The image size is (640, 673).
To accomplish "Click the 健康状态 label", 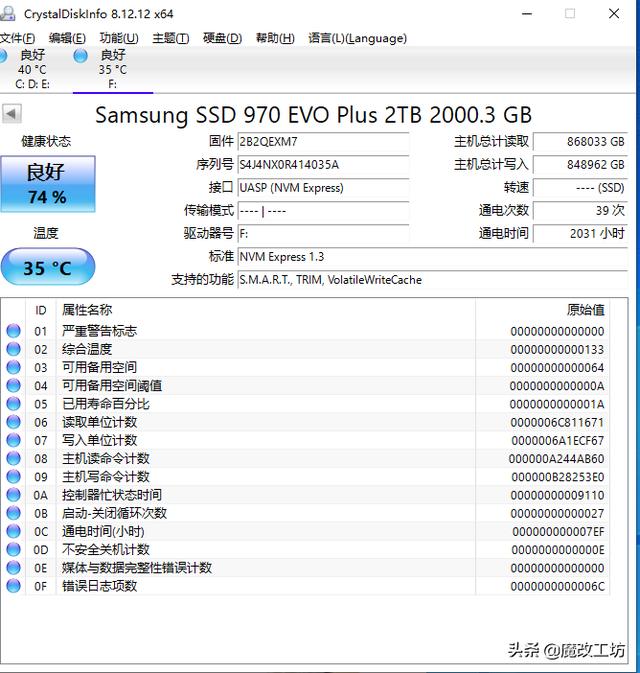I will tap(46, 141).
